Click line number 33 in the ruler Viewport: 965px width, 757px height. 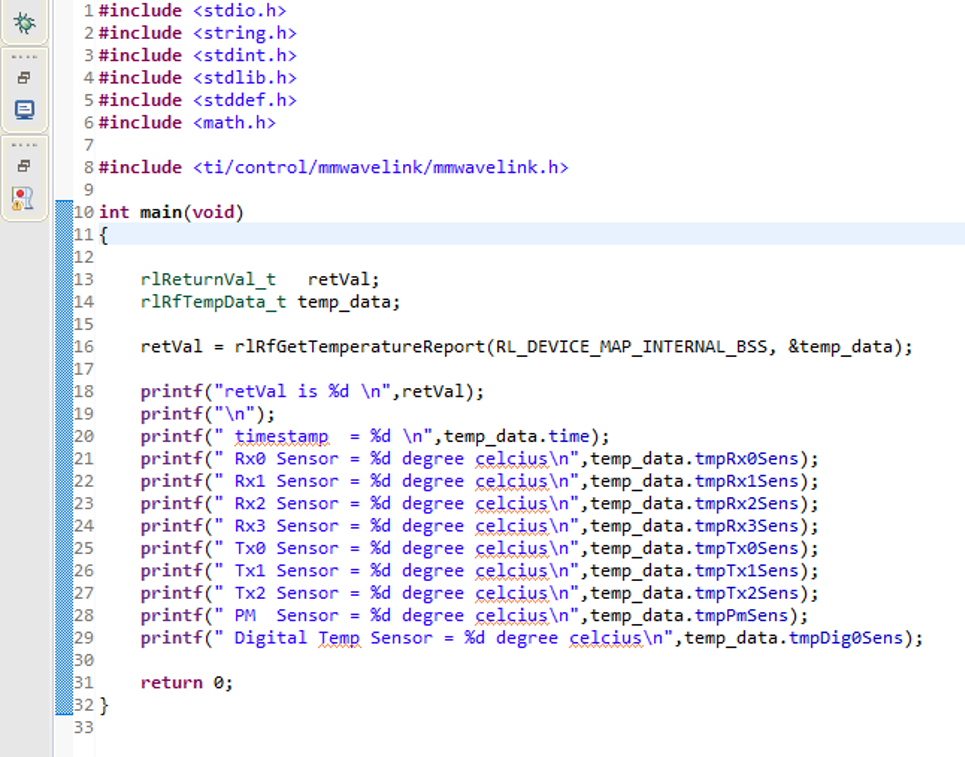(x=84, y=727)
